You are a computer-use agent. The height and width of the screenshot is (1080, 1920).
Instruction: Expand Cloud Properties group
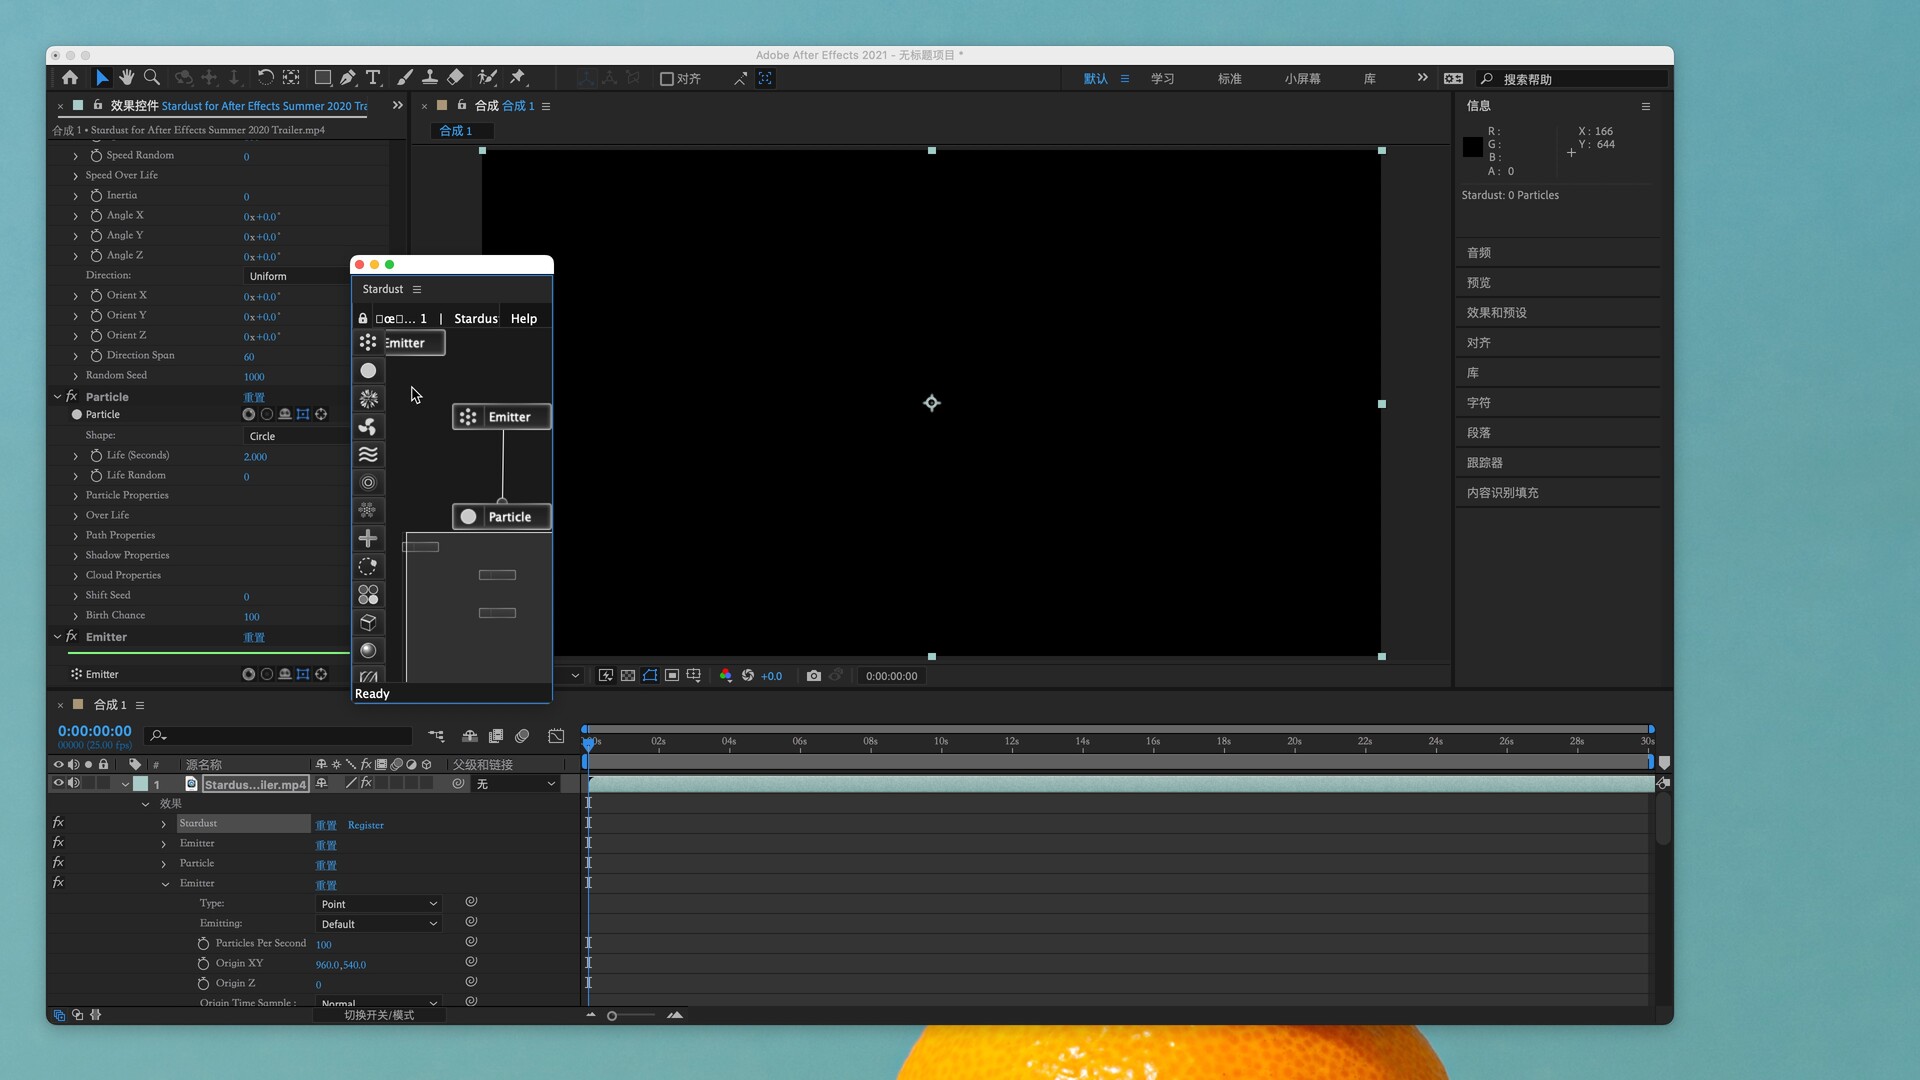pyautogui.click(x=76, y=575)
